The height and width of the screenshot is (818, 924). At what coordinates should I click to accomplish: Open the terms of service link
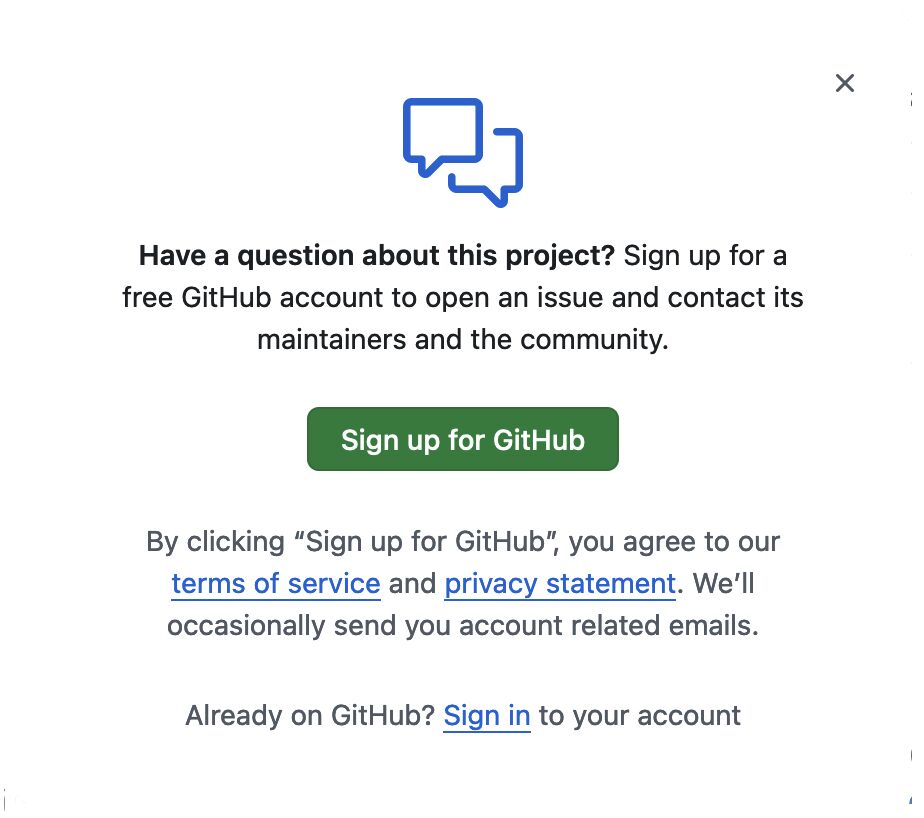(276, 584)
